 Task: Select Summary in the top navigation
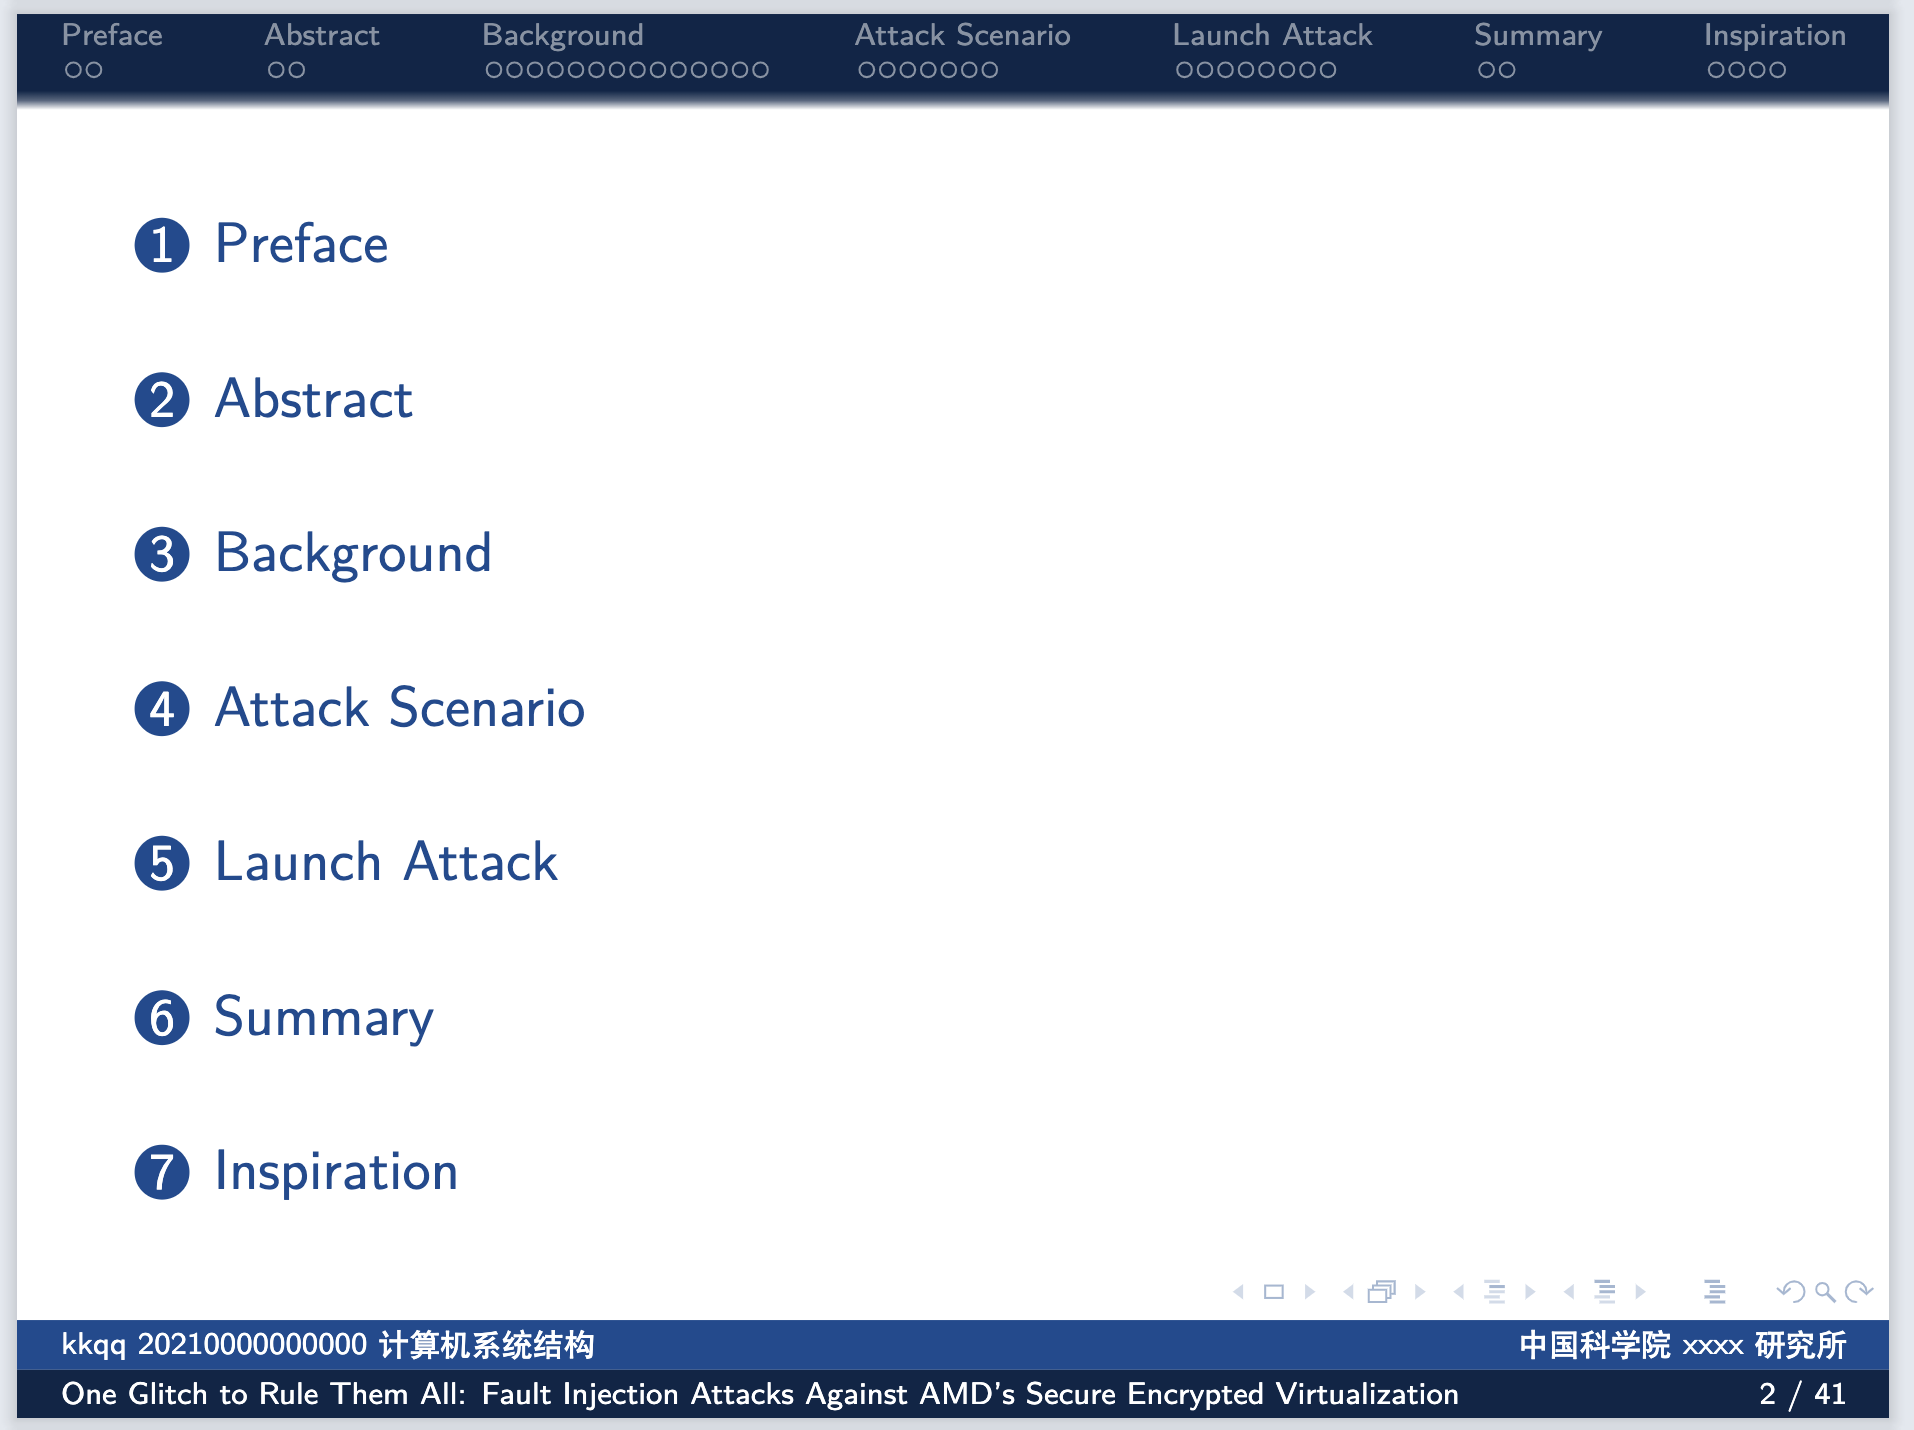pyautogui.click(x=1538, y=36)
